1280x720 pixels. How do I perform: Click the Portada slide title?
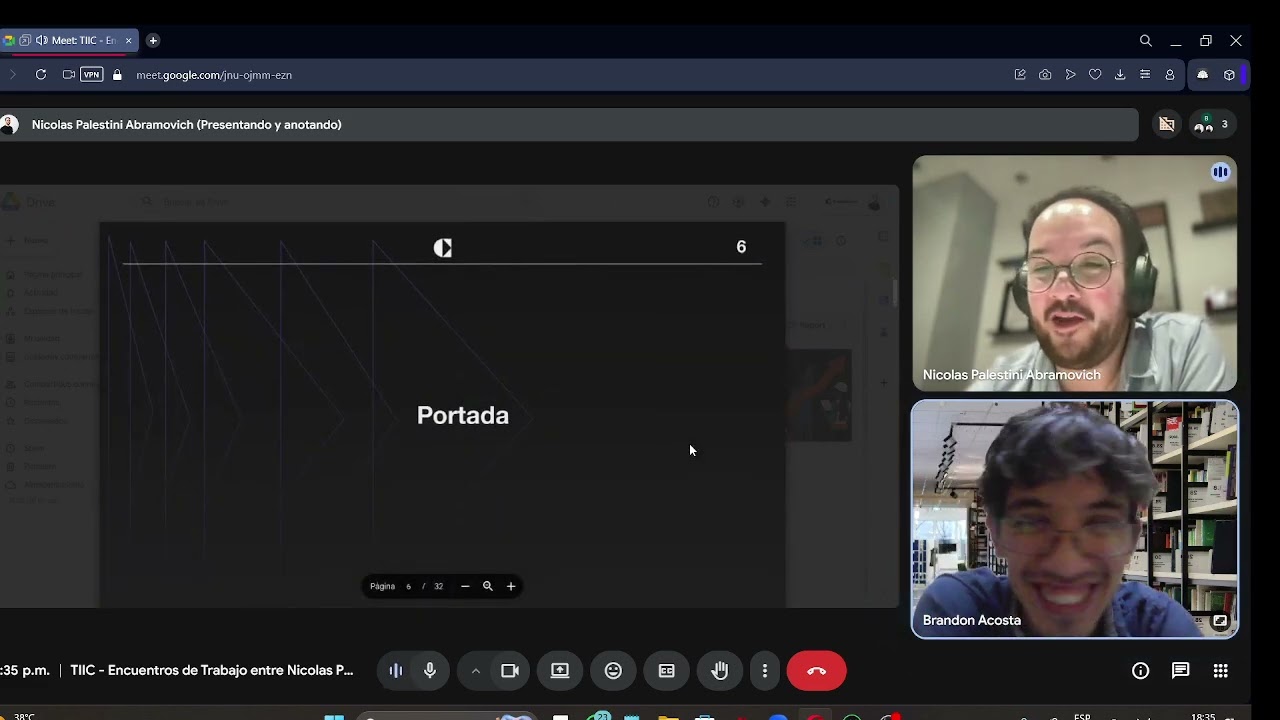[463, 415]
